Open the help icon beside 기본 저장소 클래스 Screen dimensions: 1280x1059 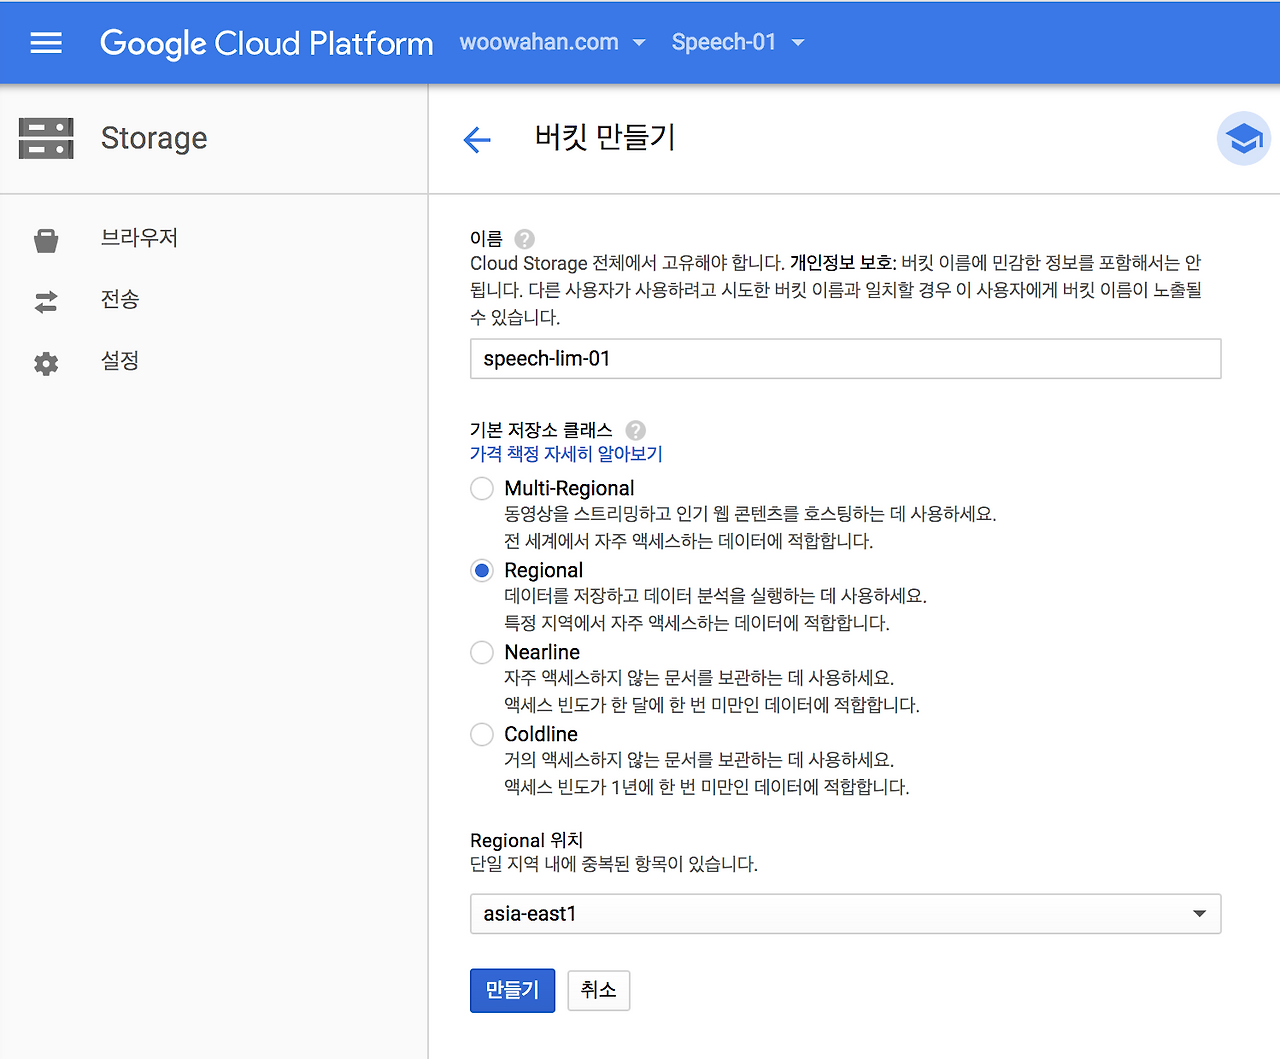[x=636, y=430]
